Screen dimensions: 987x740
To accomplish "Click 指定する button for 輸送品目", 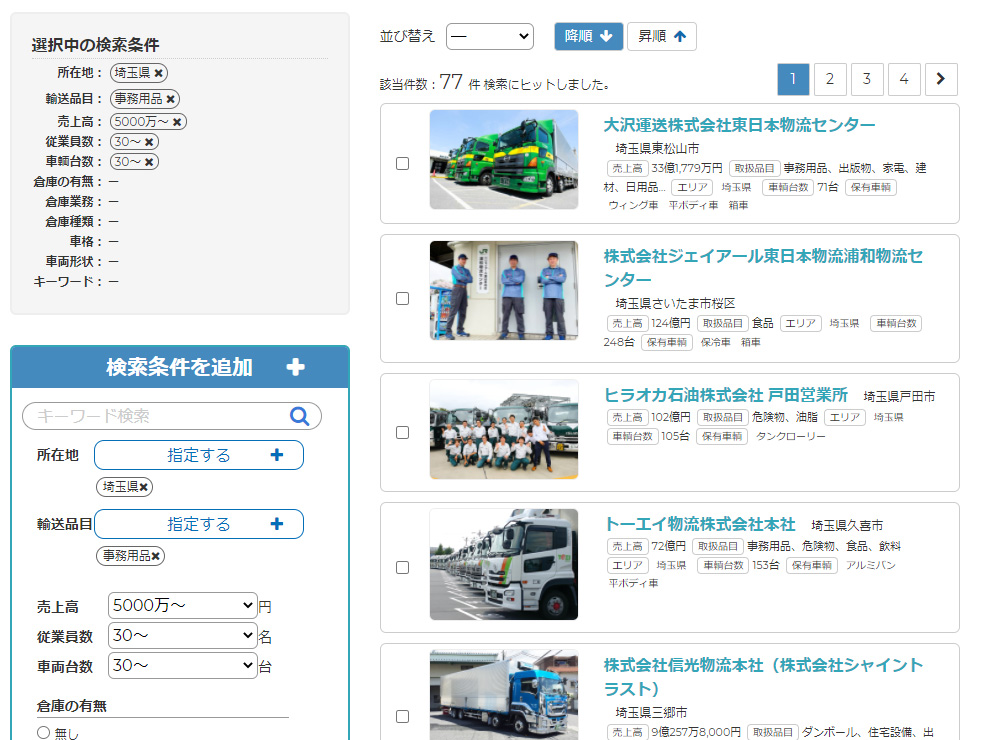I will [x=199, y=524].
